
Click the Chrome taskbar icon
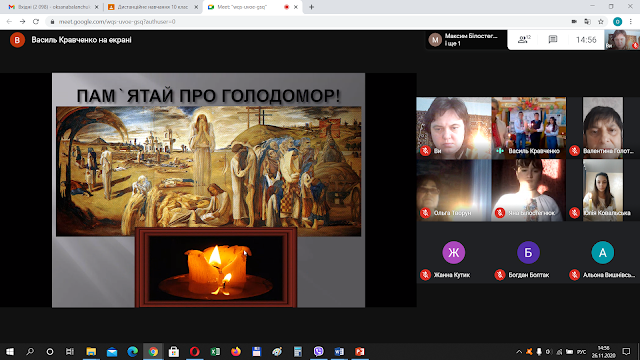153,351
